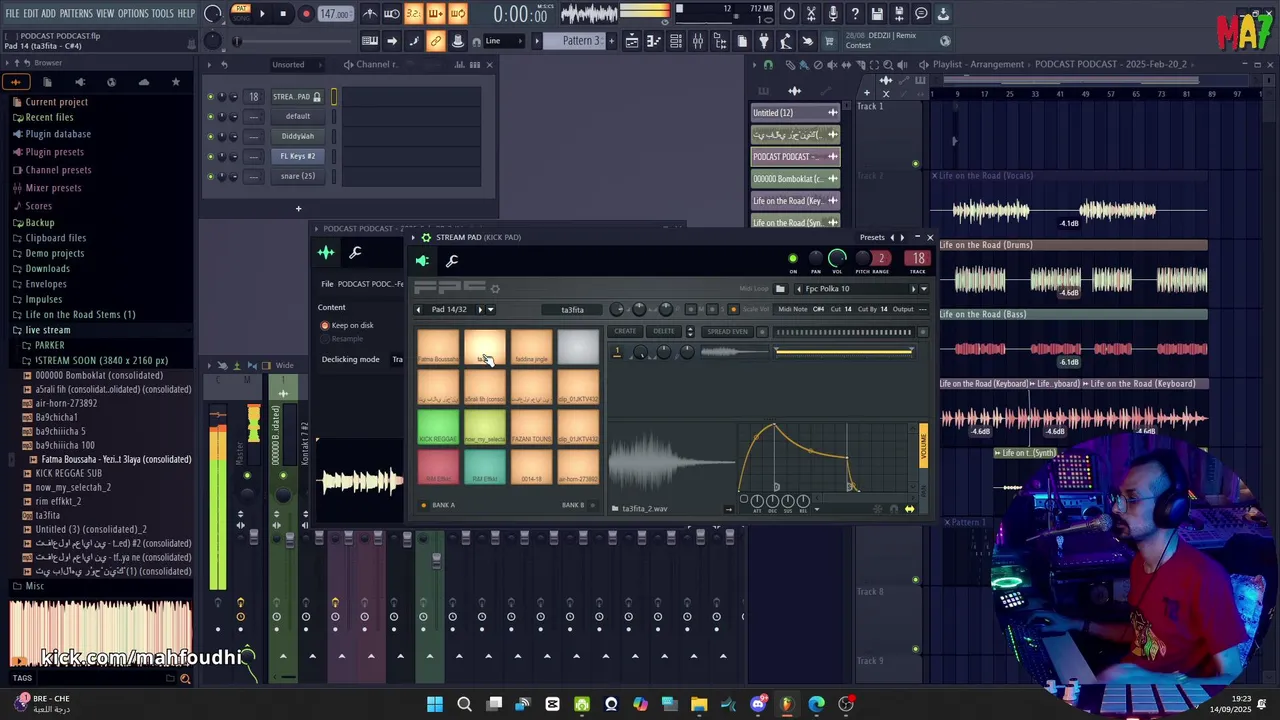The width and height of the screenshot is (1280, 720).
Task: Trigger the FAZANI TOUNS pad
Action: (x=531, y=427)
